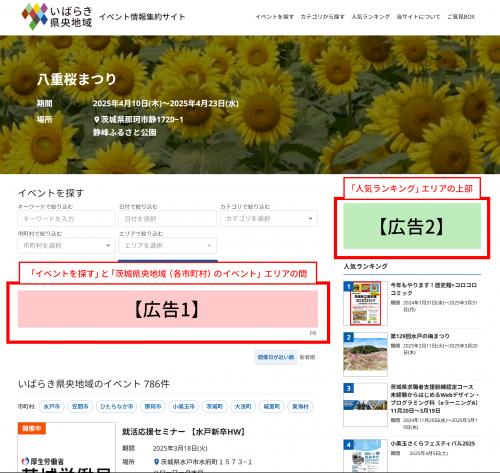
Task: Click the event date 2025年3月18日(火)
Action: (x=180, y=449)
